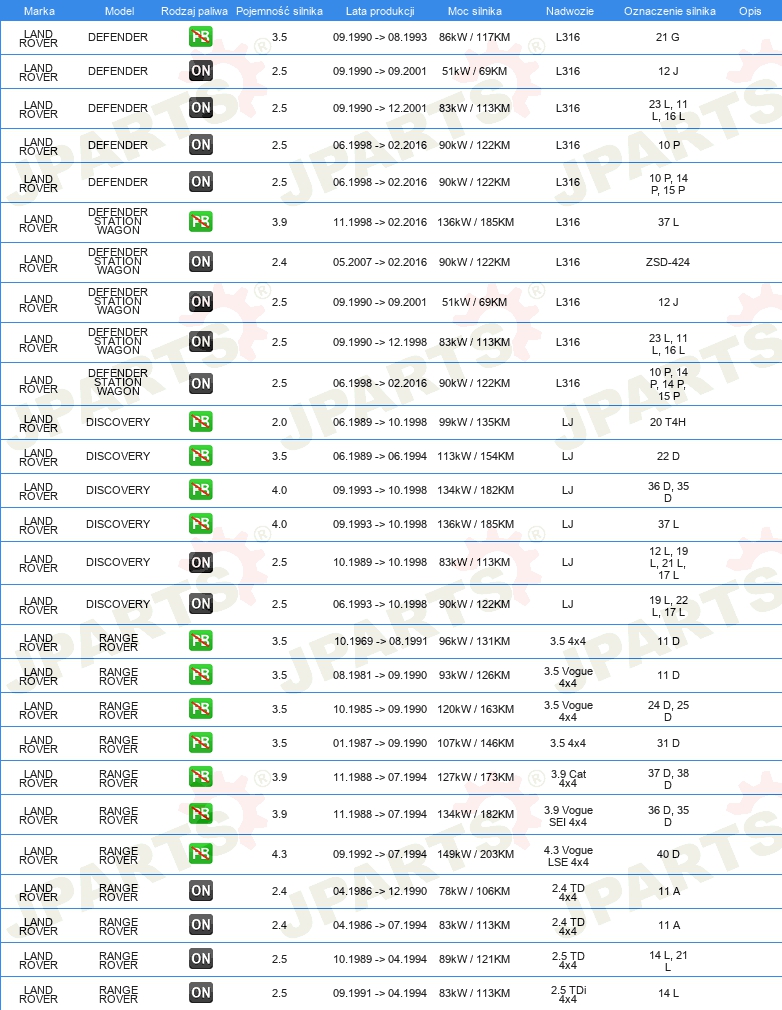This screenshot has height=1010, width=782.
Task: Click the production dates '08.1981 -> 09.1990'
Action: pos(380,675)
